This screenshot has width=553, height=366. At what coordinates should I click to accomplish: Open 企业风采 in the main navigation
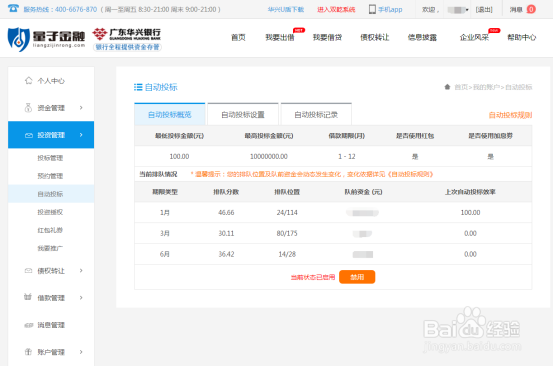click(x=474, y=37)
